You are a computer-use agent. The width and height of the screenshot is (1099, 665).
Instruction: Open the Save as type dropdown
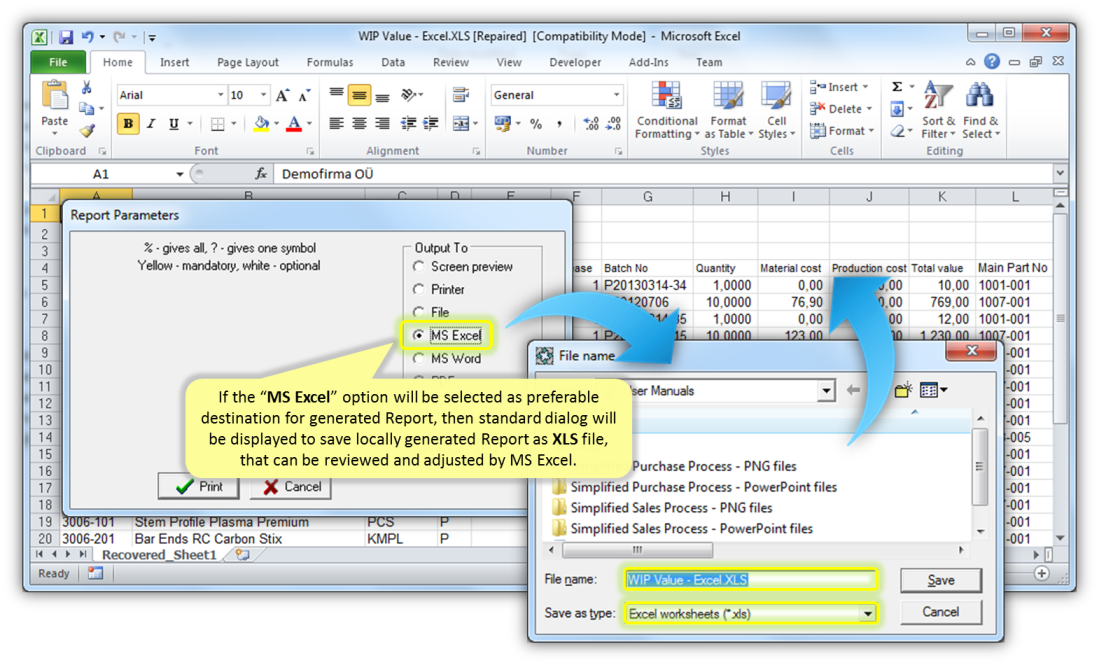pos(868,614)
